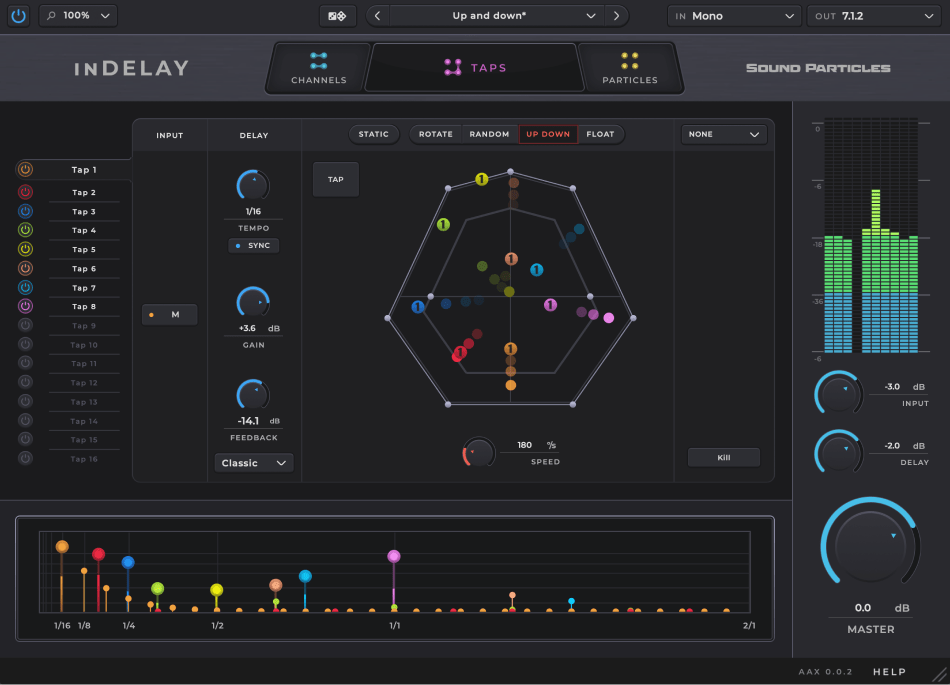Toggle Tap 3 power button
Image resolution: width=950 pixels, height=685 pixels.
coord(25,211)
